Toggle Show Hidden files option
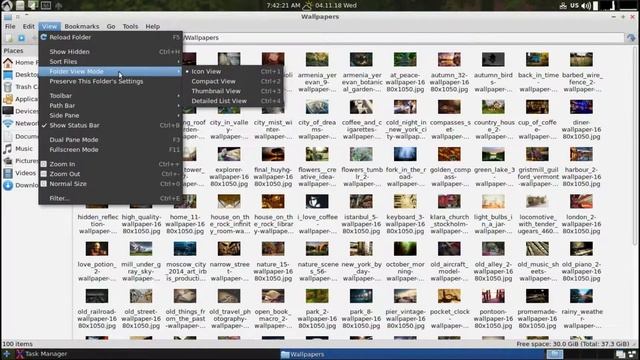Screen dimensions: 640x360 [x=110, y=52]
